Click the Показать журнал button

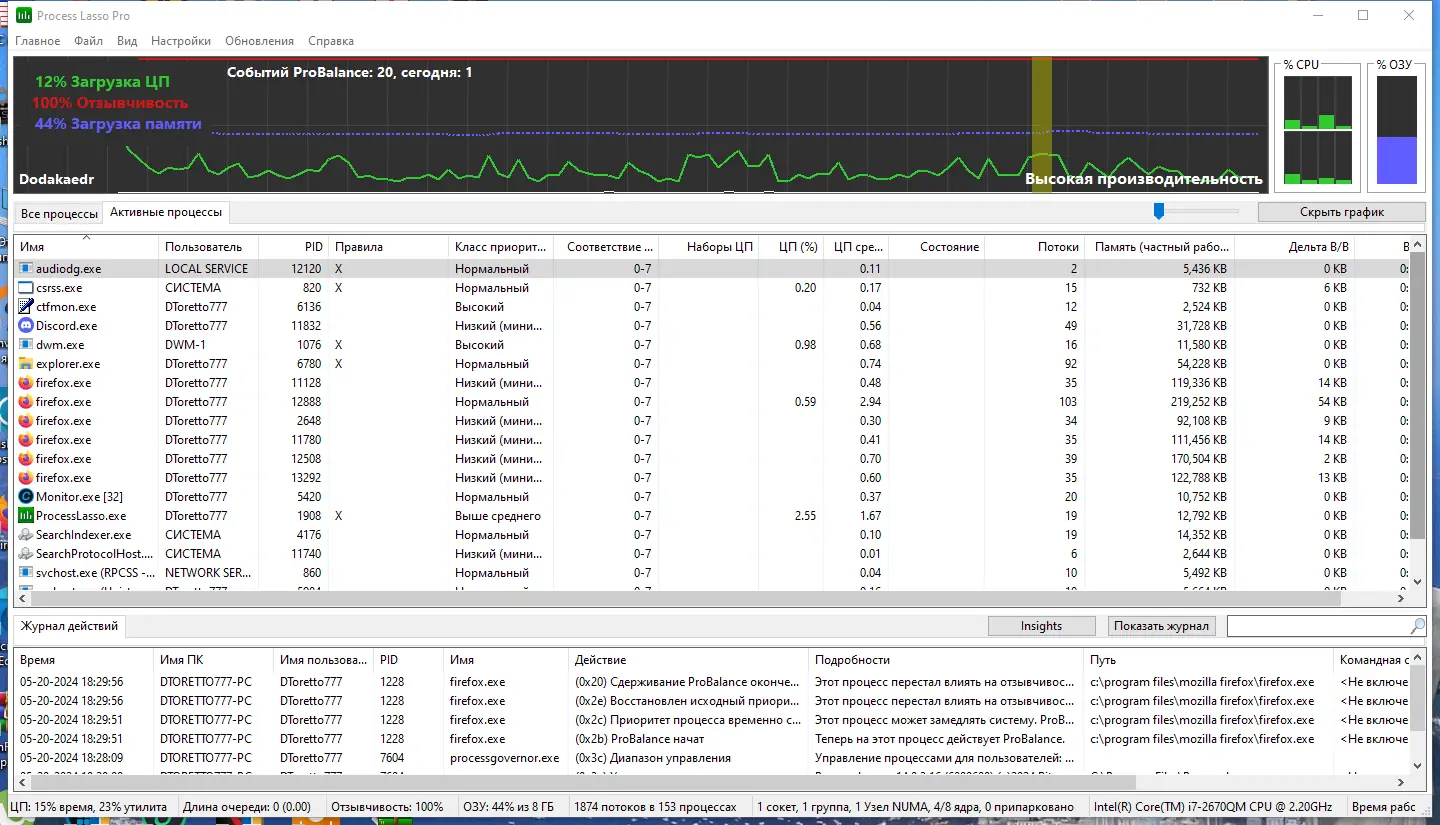coord(1162,626)
